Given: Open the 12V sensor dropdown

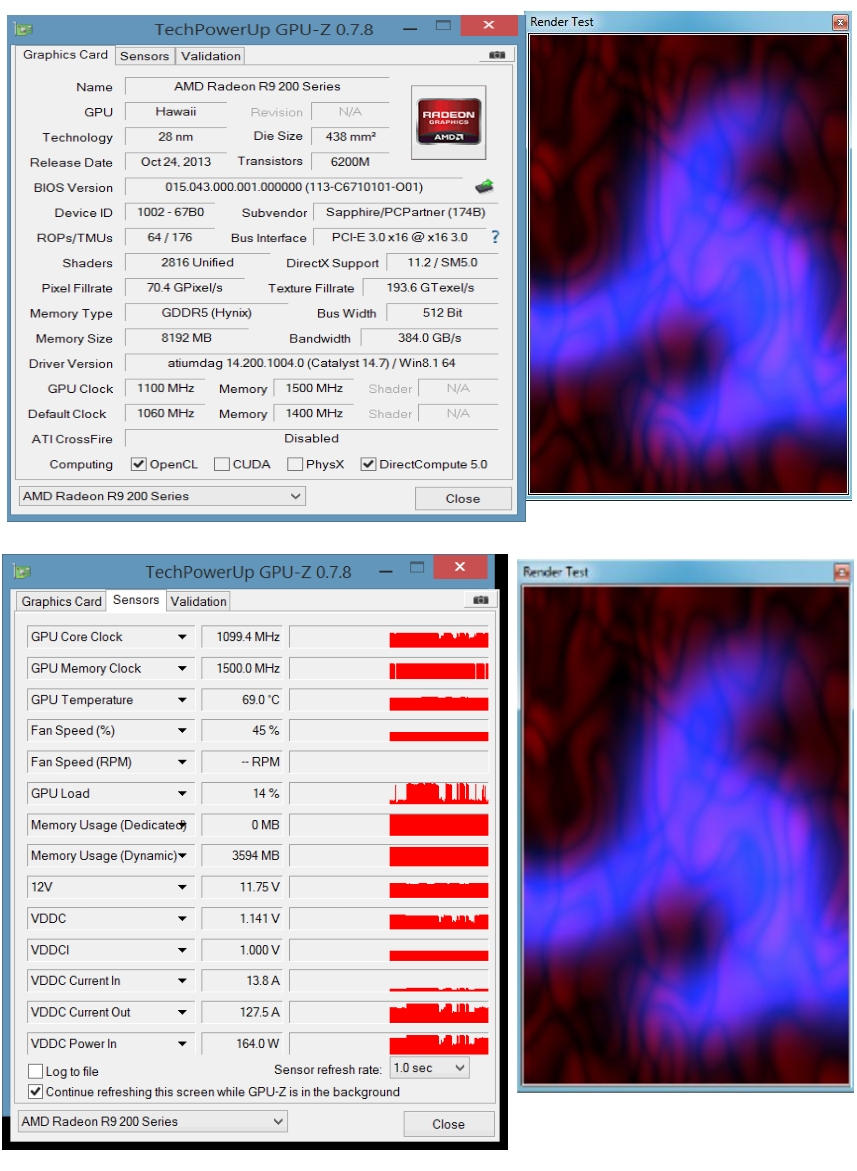Looking at the screenshot, I should [182, 887].
